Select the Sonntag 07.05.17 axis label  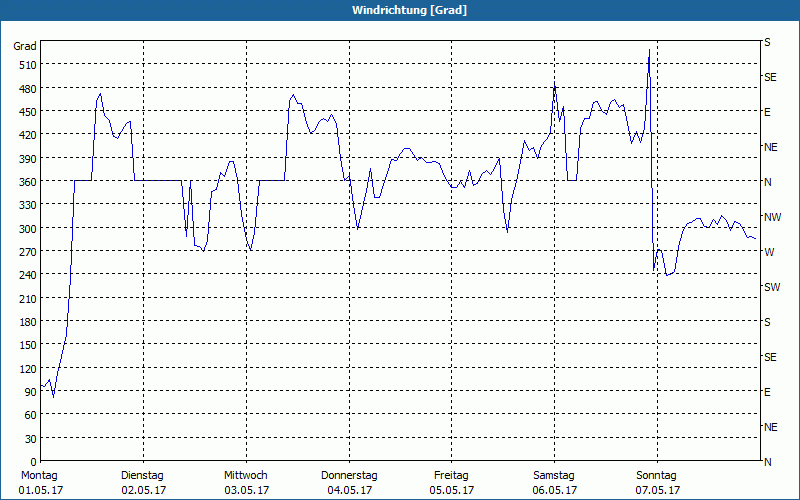point(657,483)
